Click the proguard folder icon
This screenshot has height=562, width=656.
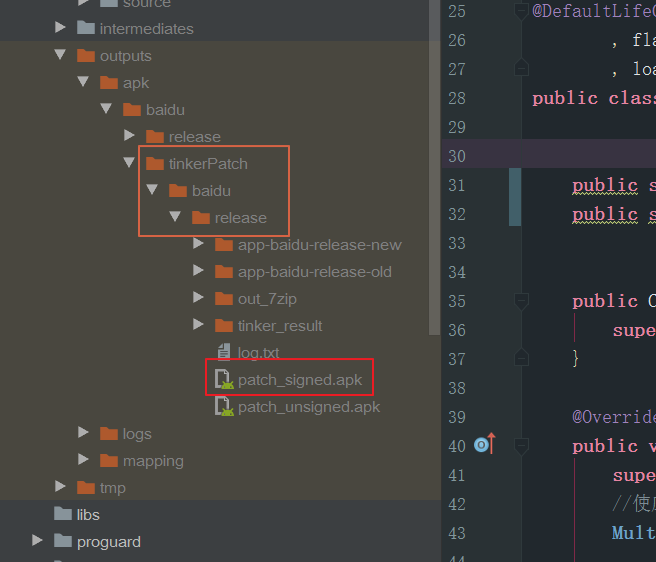[x=63, y=542]
